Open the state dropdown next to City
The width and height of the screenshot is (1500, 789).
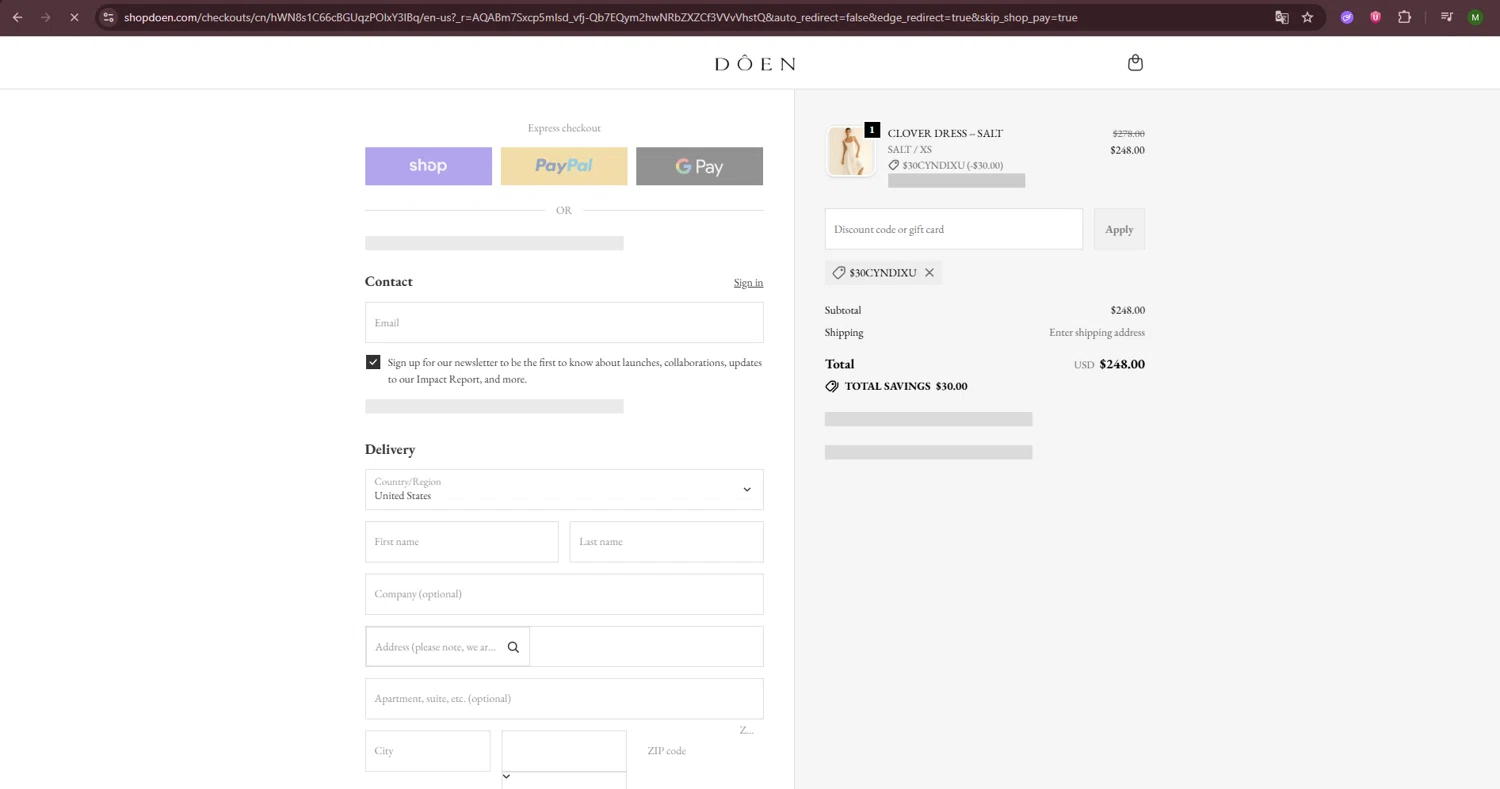tap(564, 751)
